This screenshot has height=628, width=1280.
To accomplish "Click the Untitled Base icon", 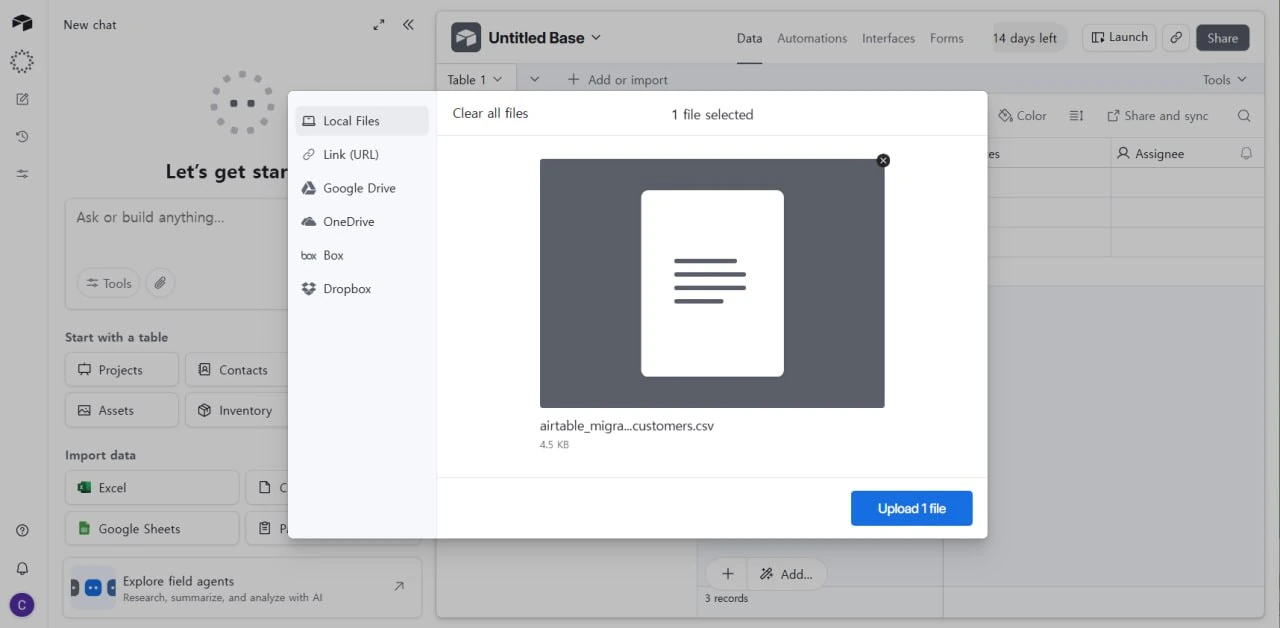I will pyautogui.click(x=466, y=38).
